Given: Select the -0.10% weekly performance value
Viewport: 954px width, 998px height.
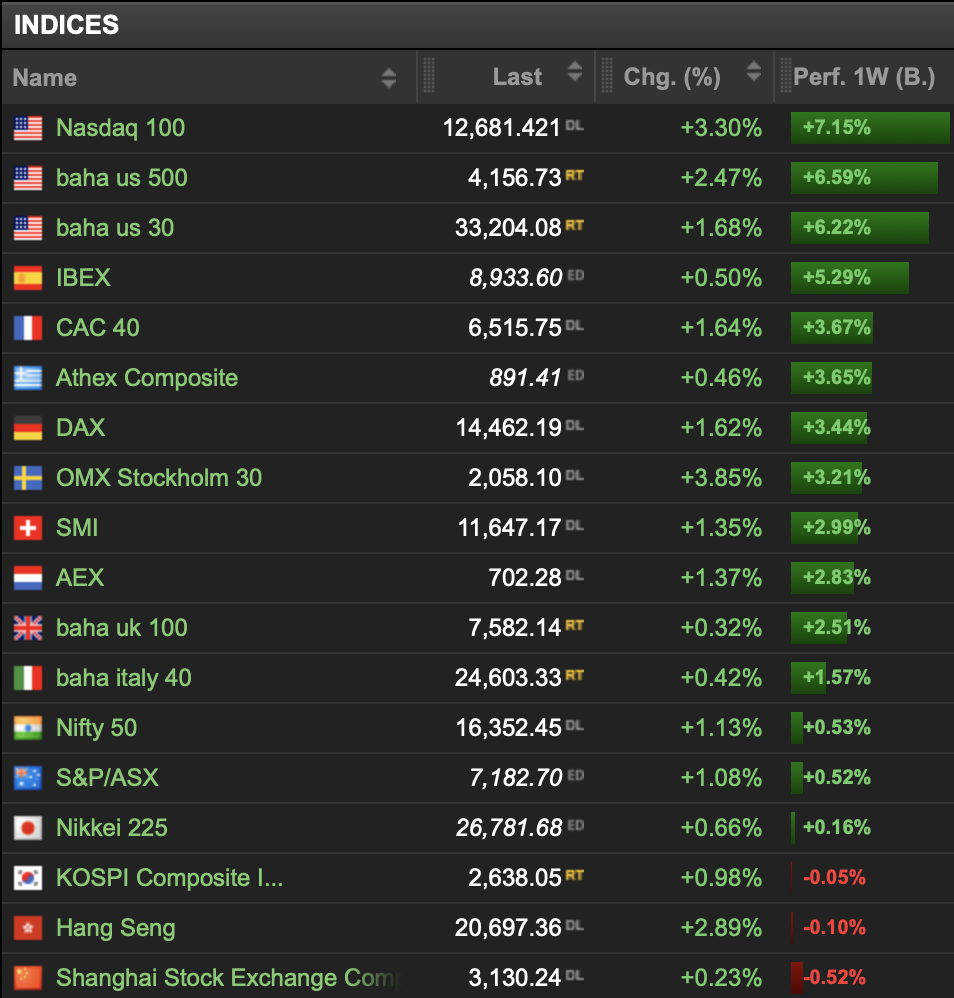Looking at the screenshot, I should [834, 927].
